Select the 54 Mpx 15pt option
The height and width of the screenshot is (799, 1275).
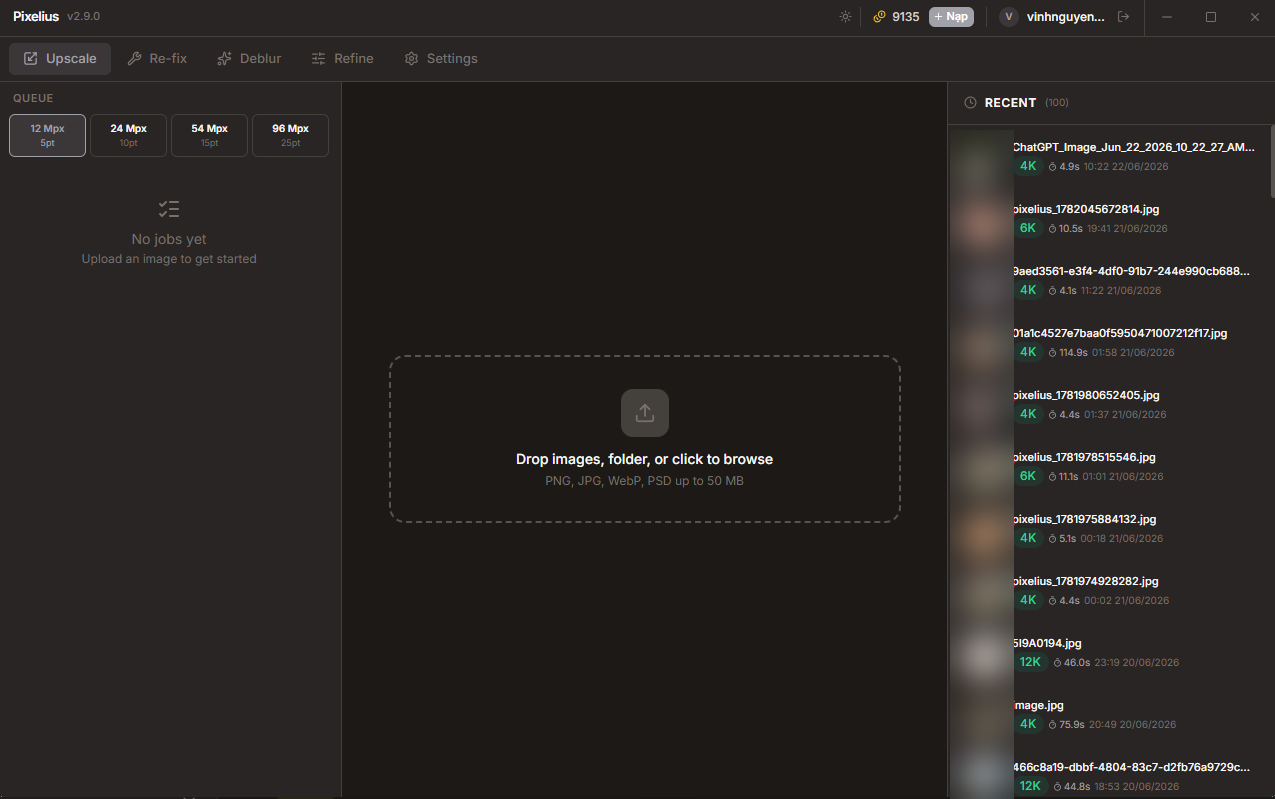[x=209, y=135]
